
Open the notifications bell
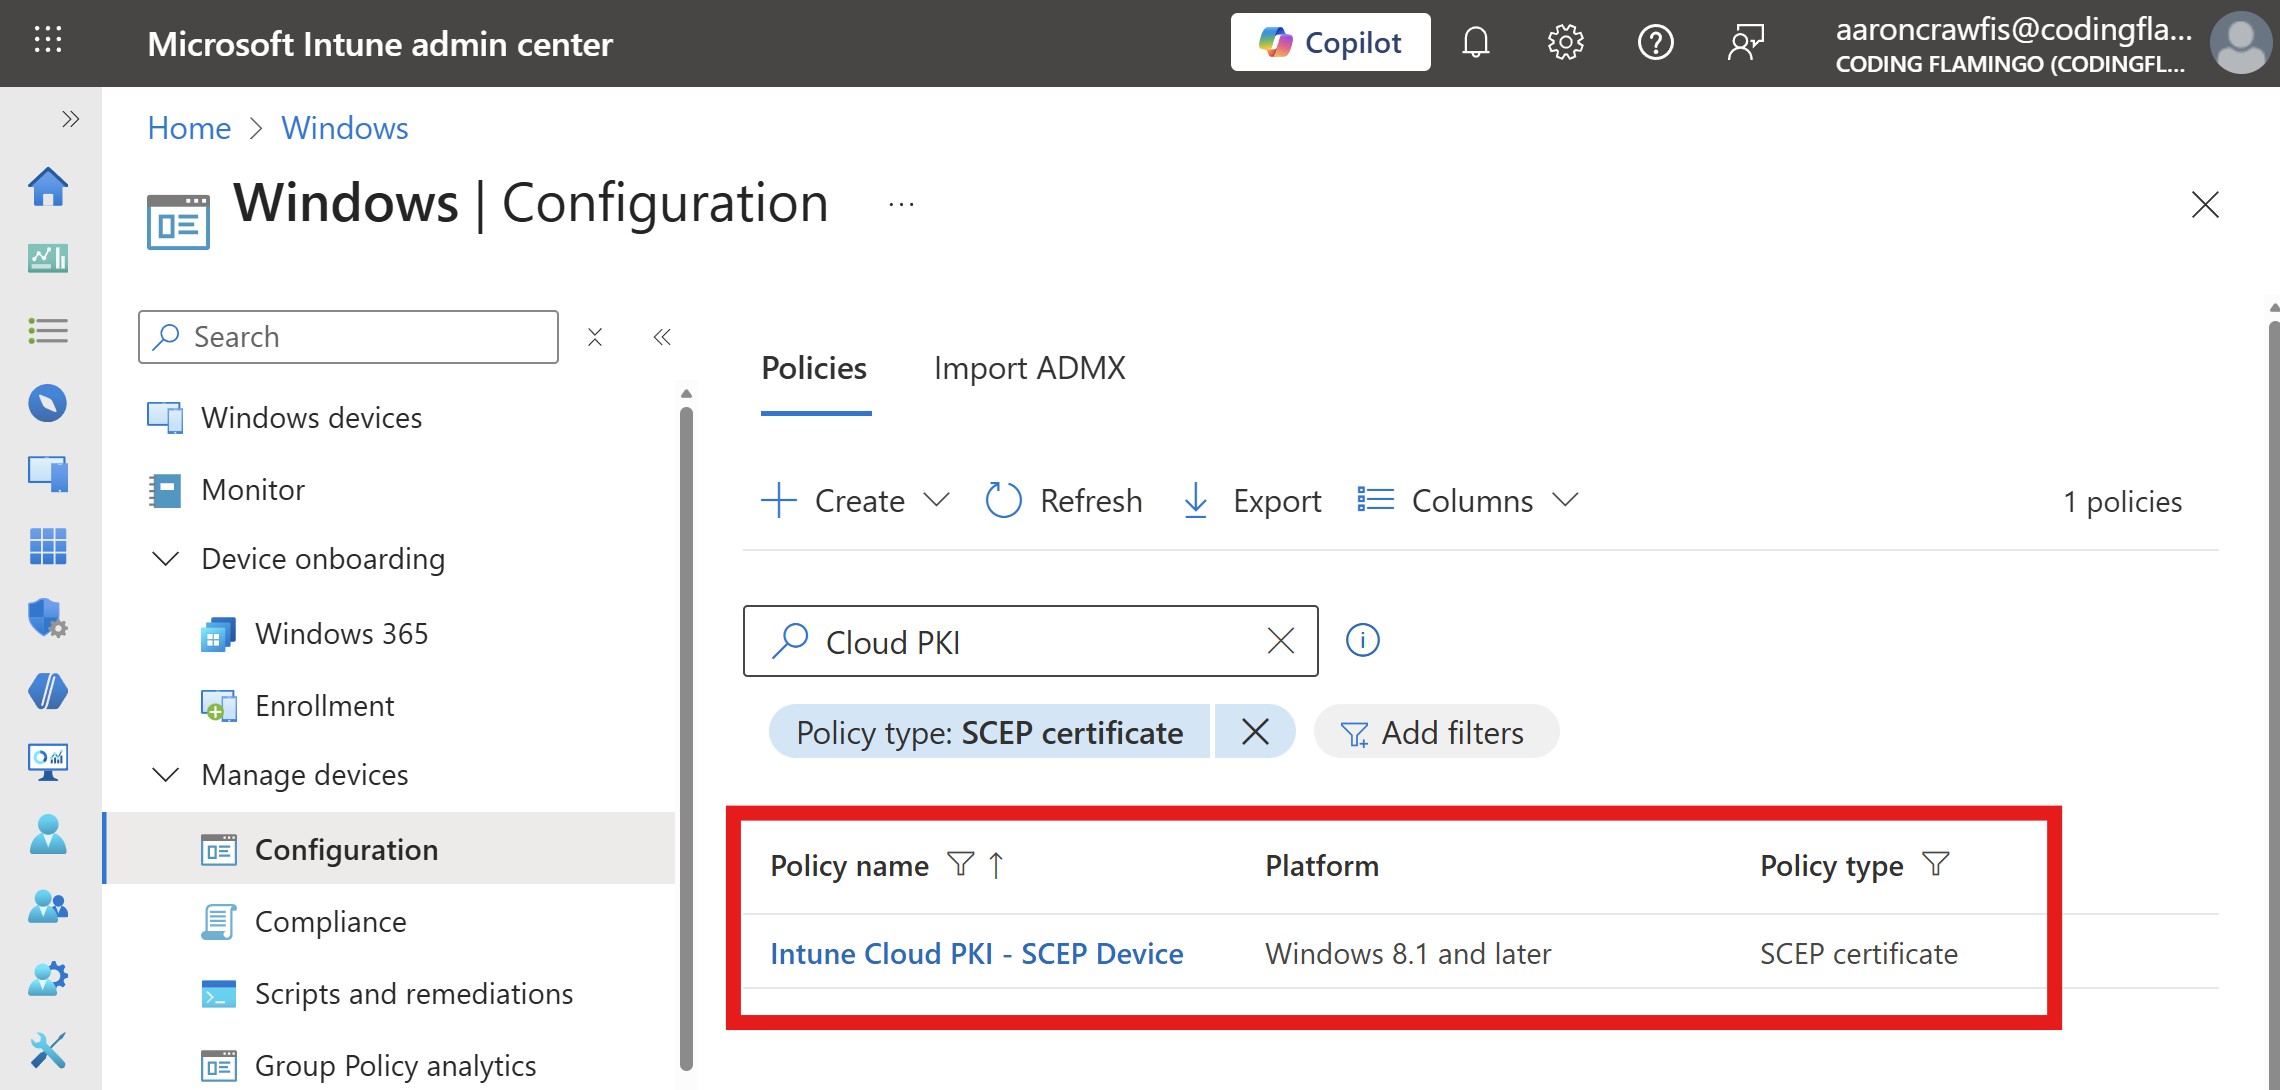1476,42
